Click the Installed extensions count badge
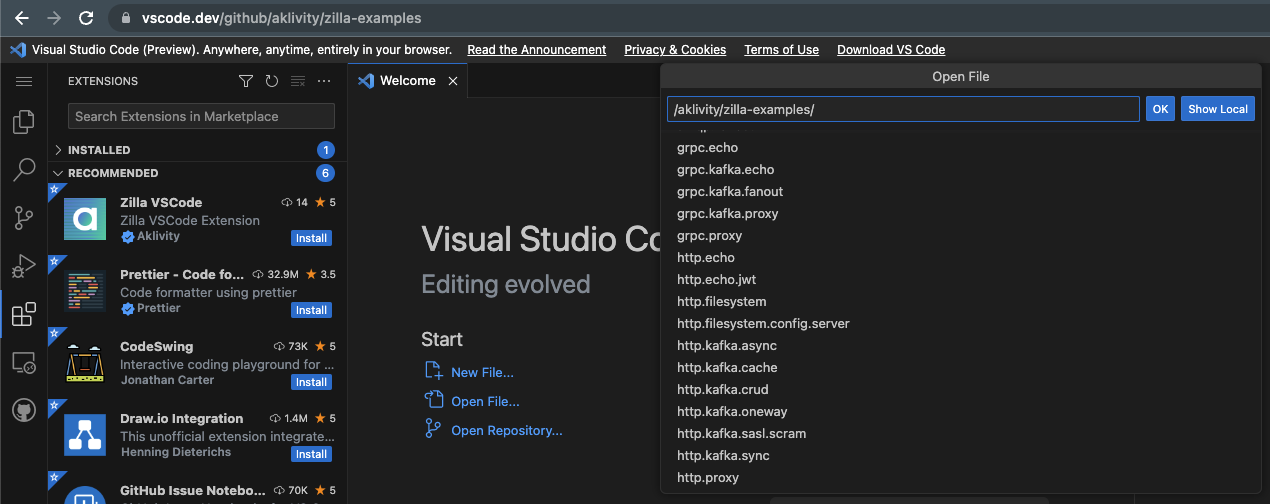This screenshot has height=504, width=1270. pos(325,150)
